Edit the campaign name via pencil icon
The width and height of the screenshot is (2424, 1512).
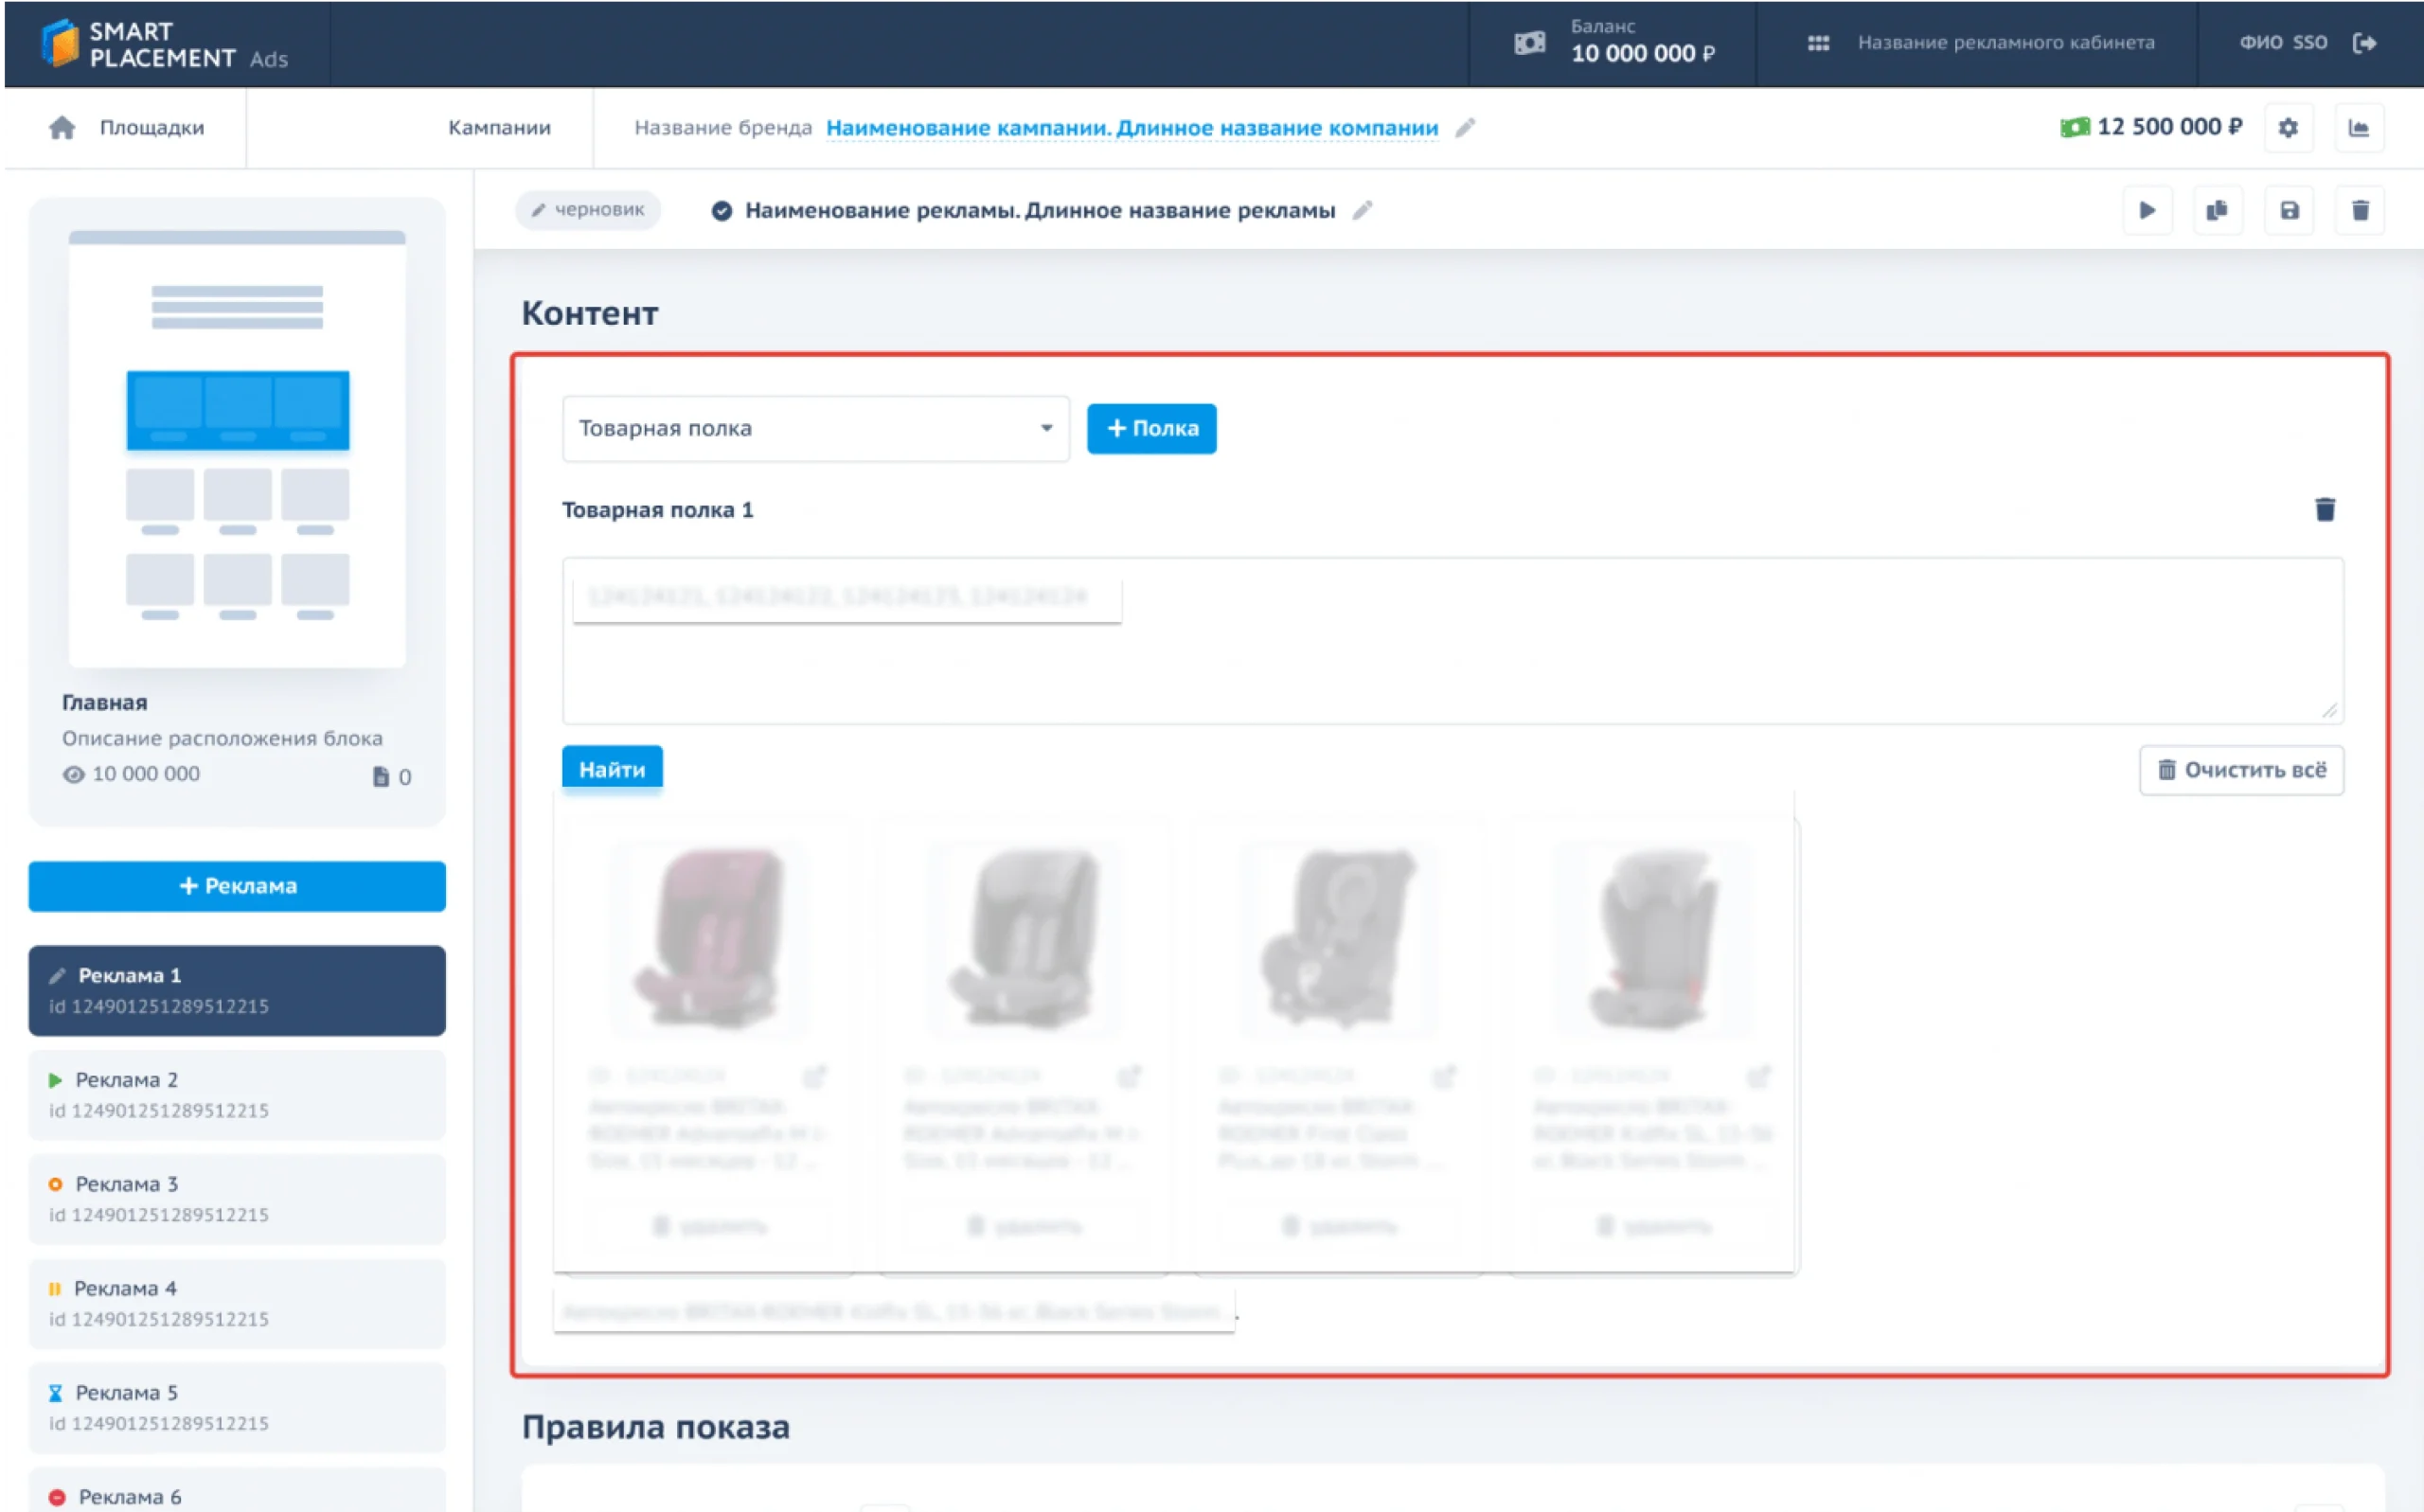click(1465, 128)
